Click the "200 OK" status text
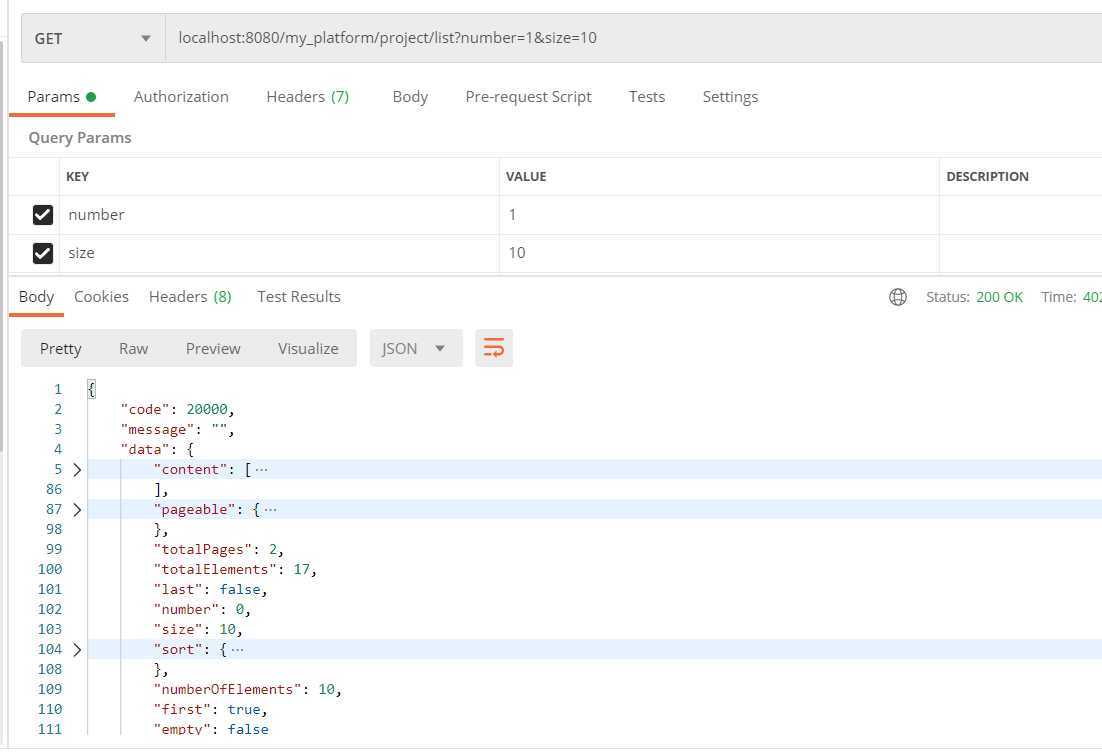The image size is (1102, 753). (999, 297)
